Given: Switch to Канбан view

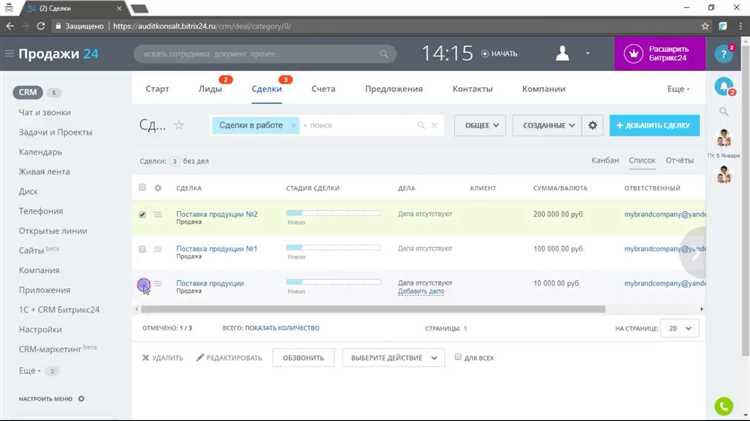Looking at the screenshot, I should click(605, 161).
